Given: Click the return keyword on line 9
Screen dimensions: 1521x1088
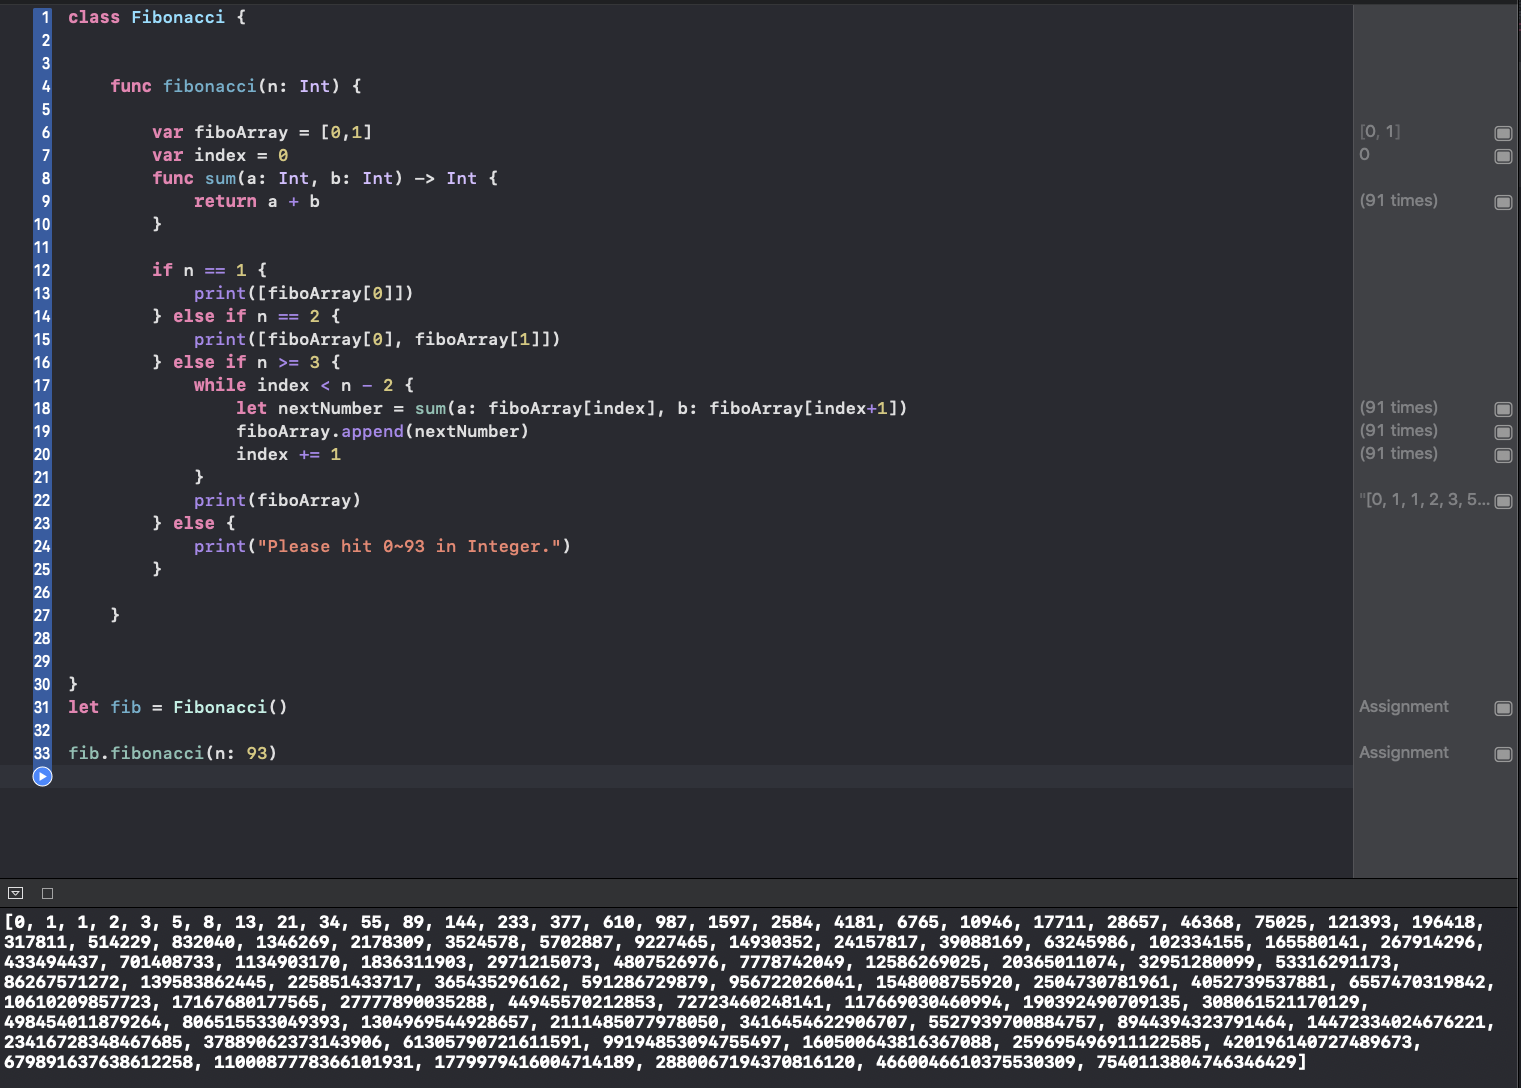Looking at the screenshot, I should point(225,201).
